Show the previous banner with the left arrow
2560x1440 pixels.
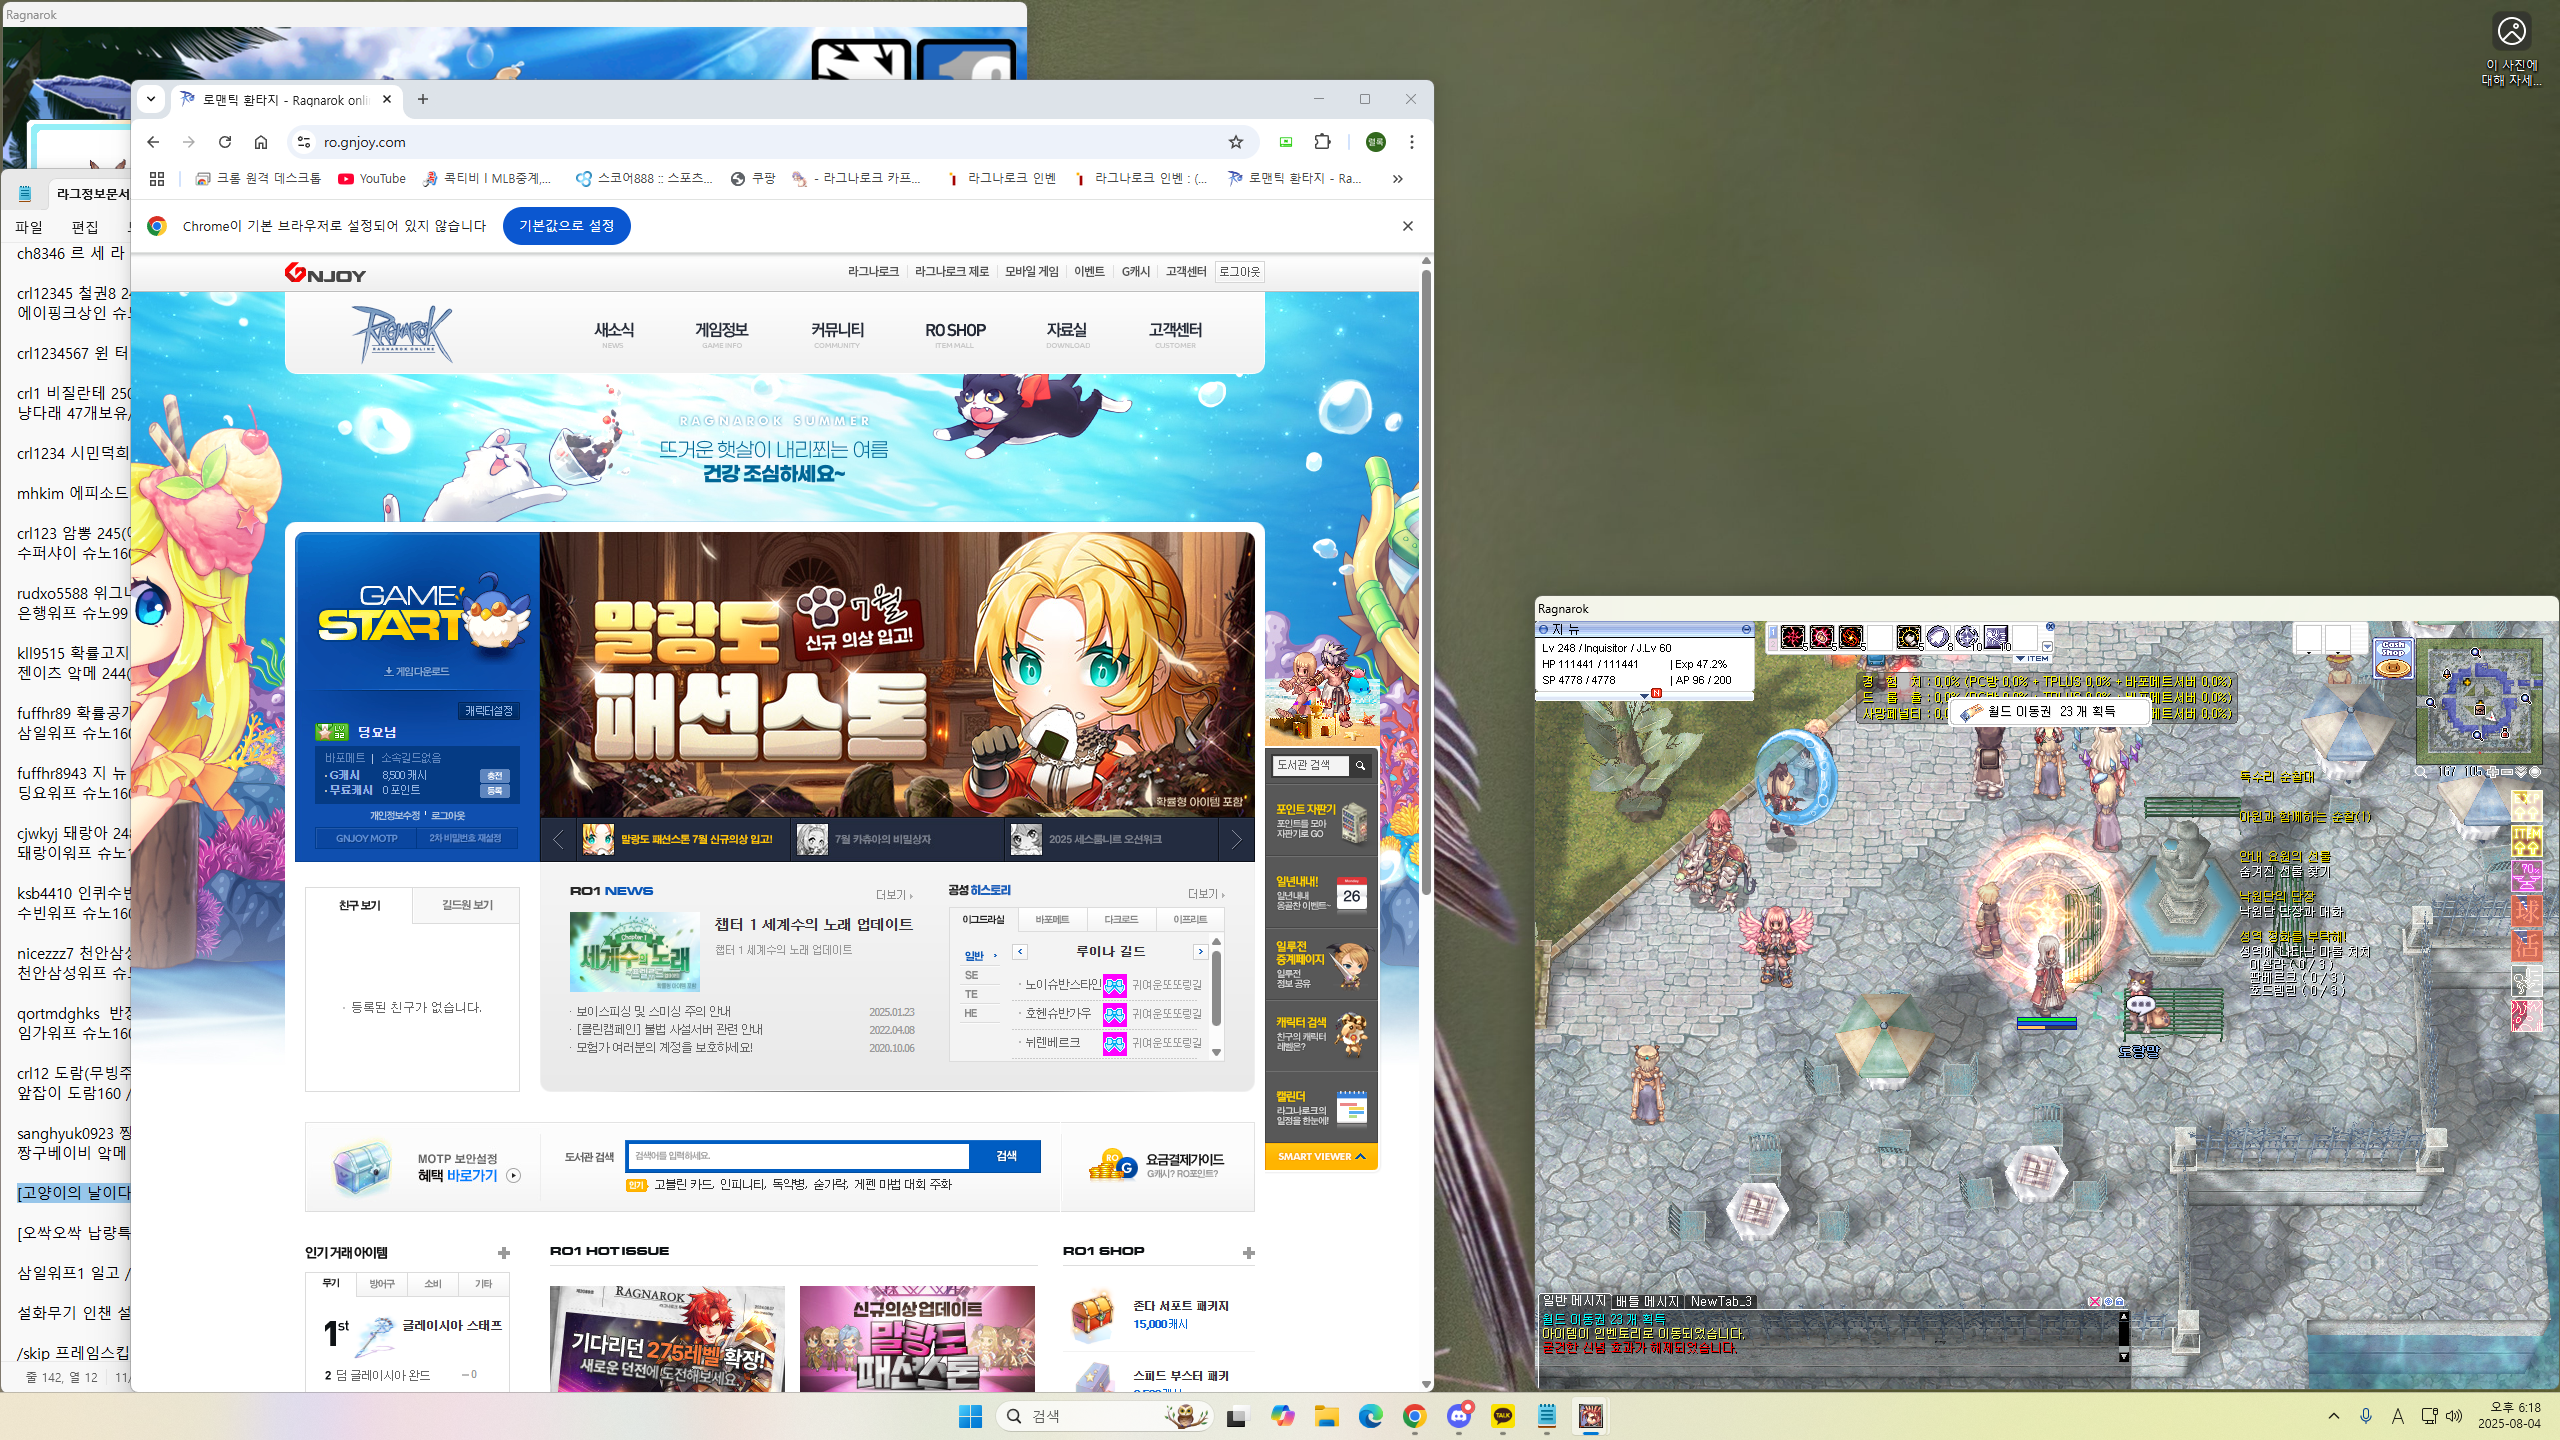coord(558,840)
